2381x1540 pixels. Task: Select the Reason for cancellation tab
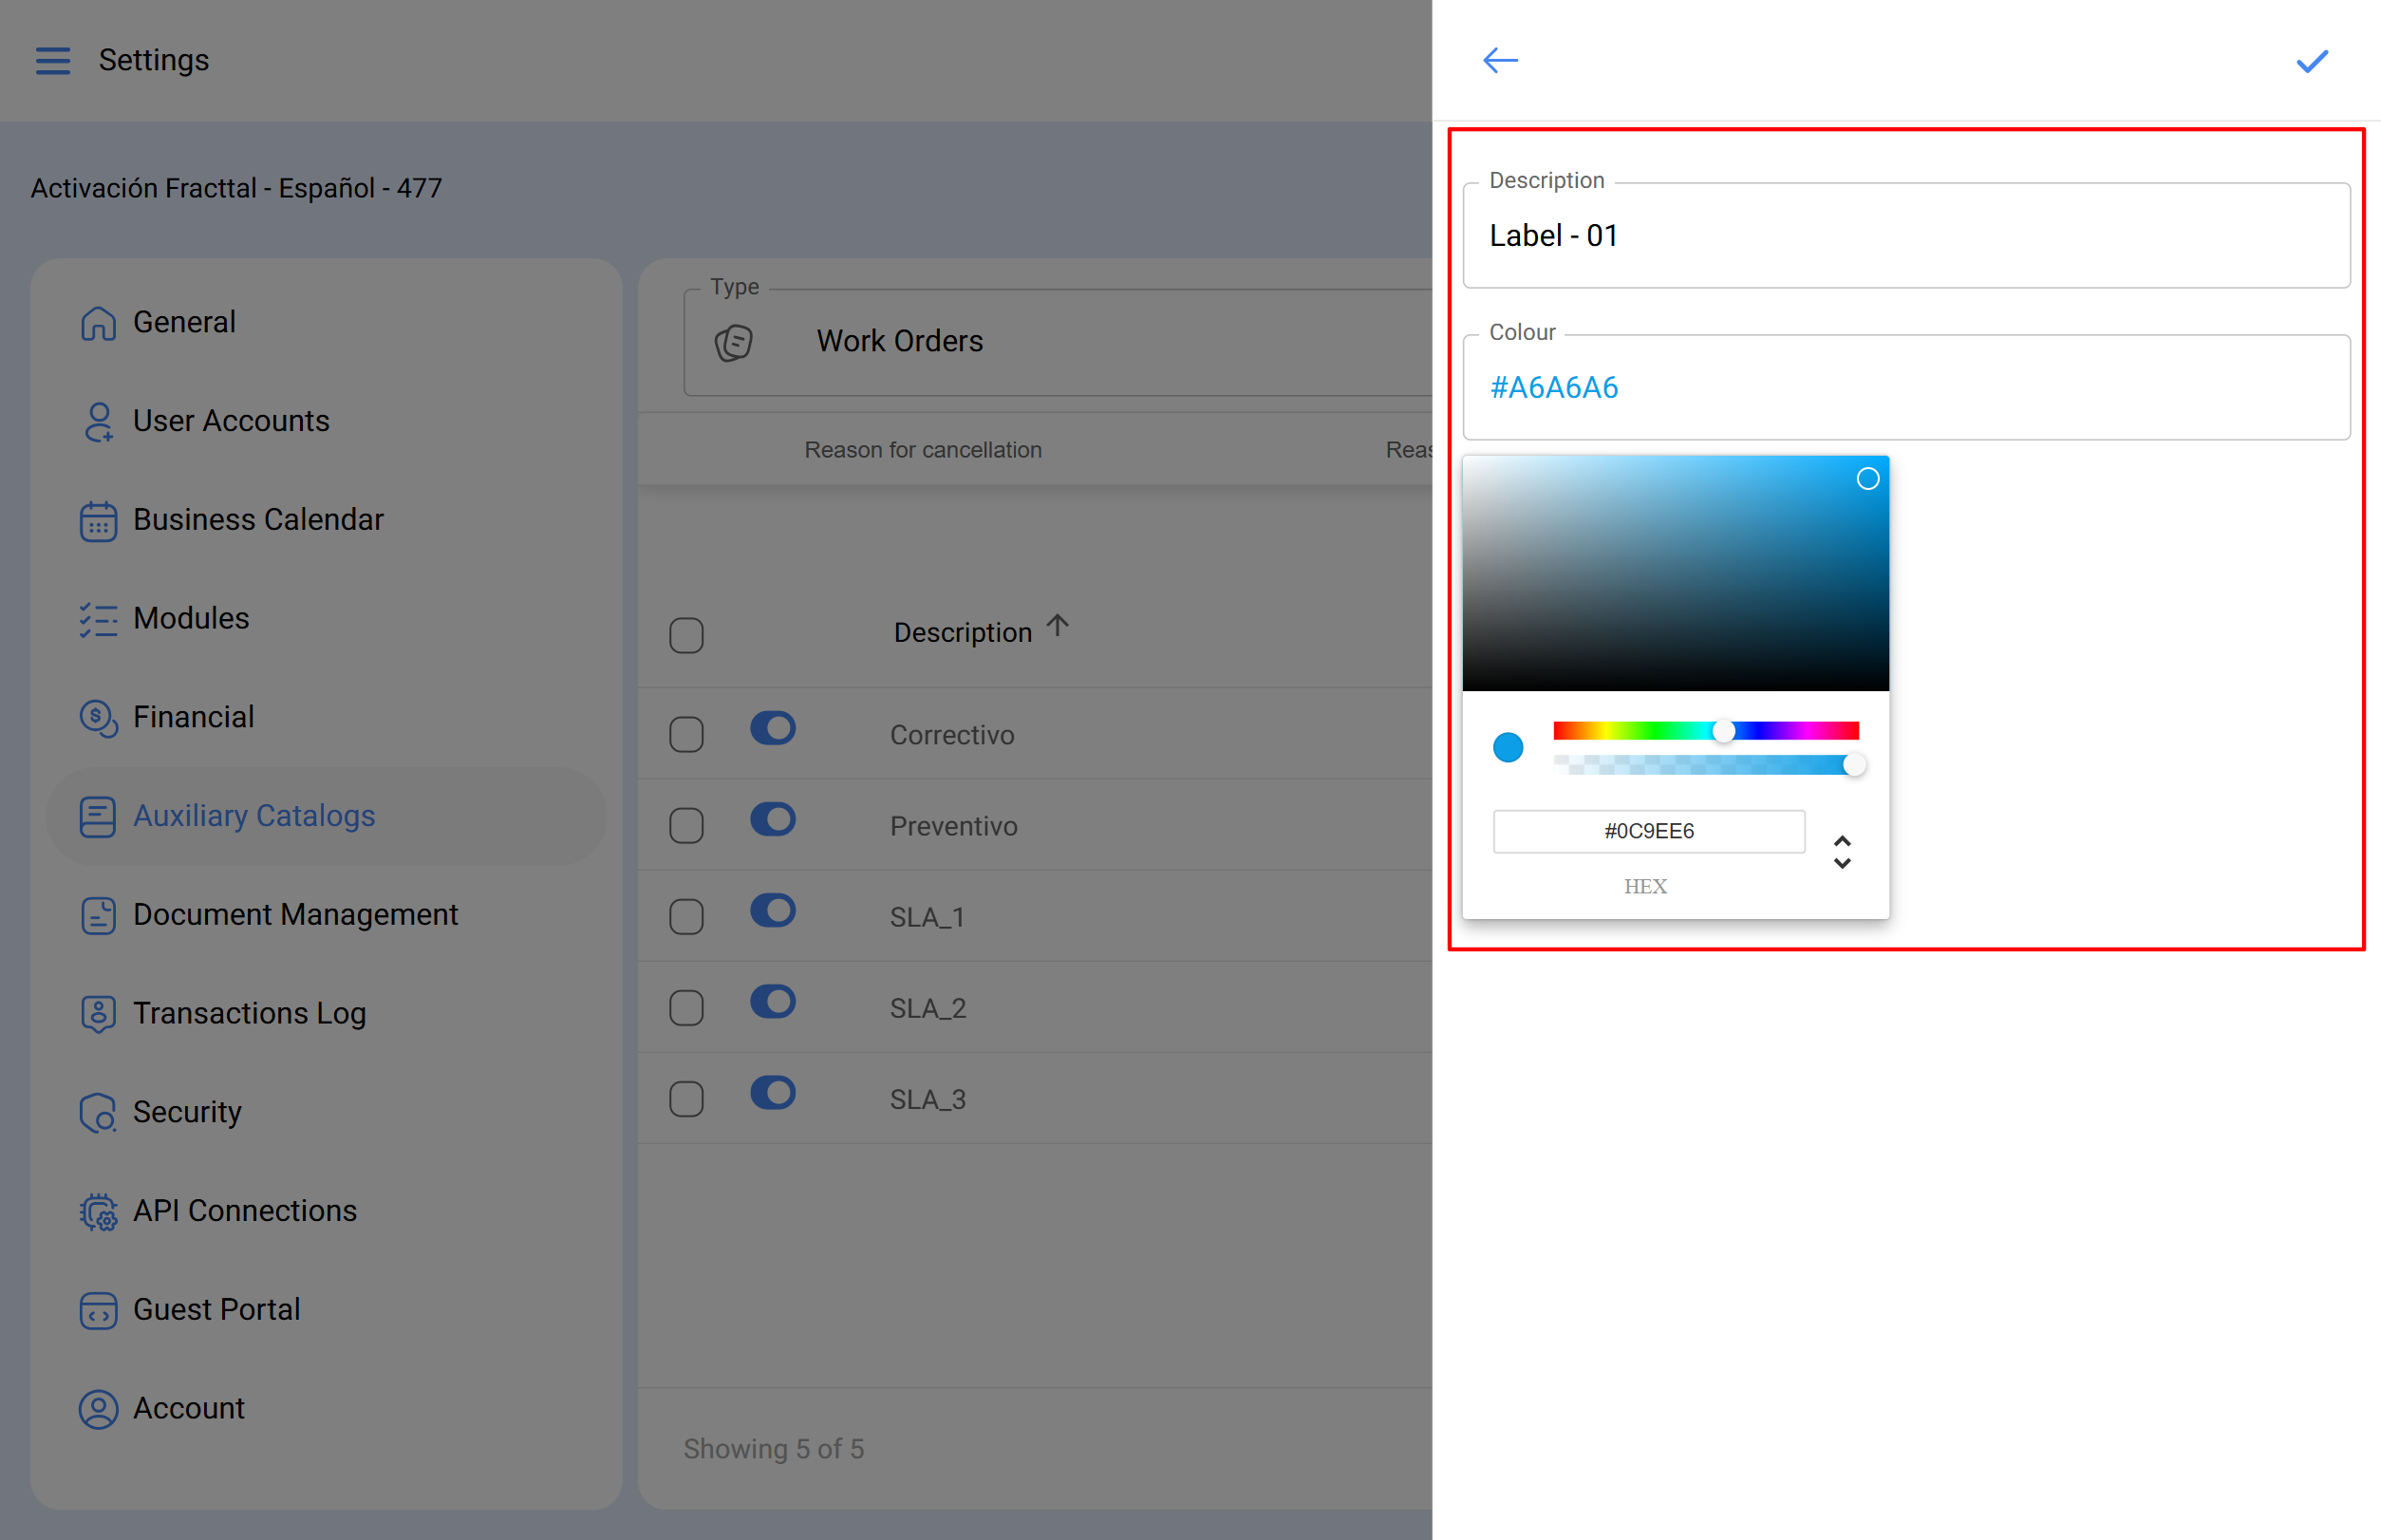tap(922, 450)
